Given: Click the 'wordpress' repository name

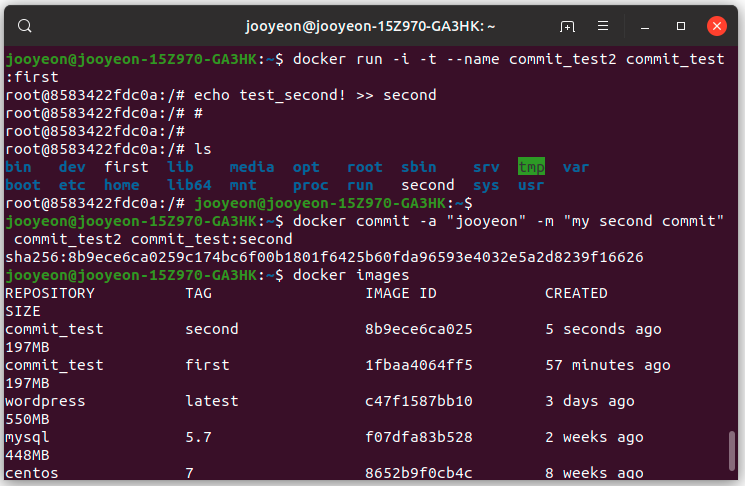Looking at the screenshot, I should (x=45, y=402).
